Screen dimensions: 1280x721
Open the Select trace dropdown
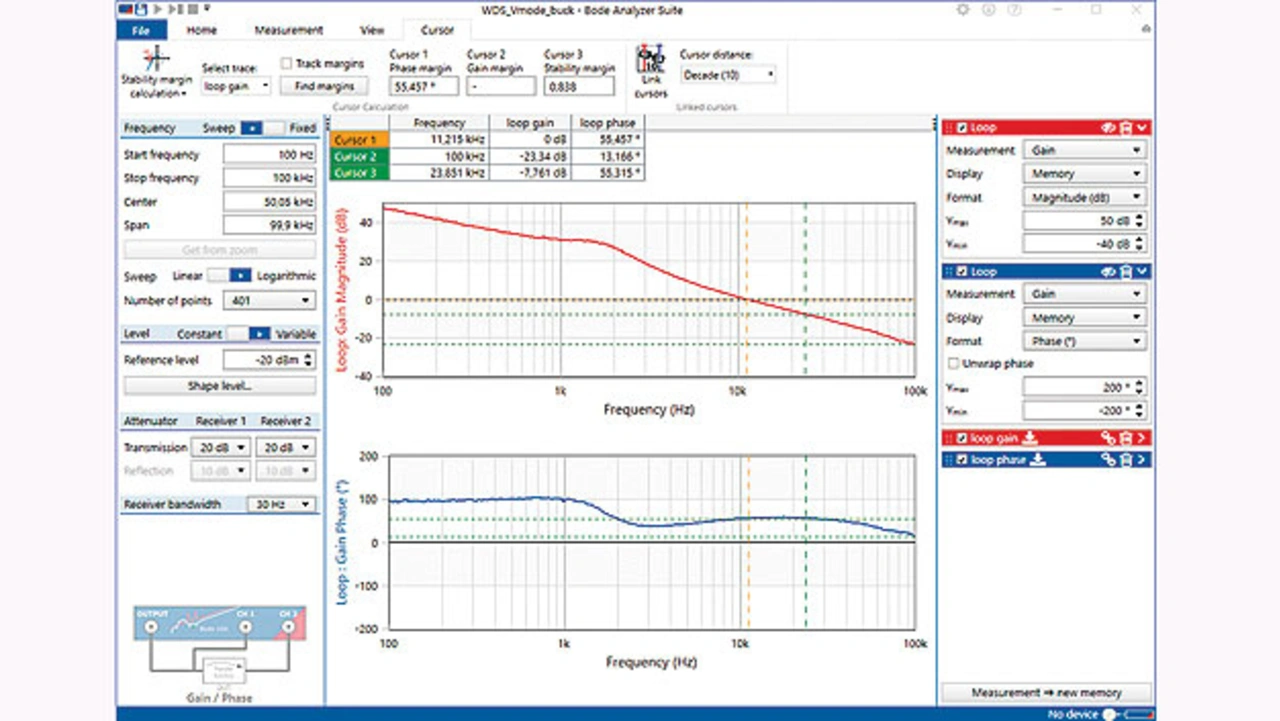point(236,87)
